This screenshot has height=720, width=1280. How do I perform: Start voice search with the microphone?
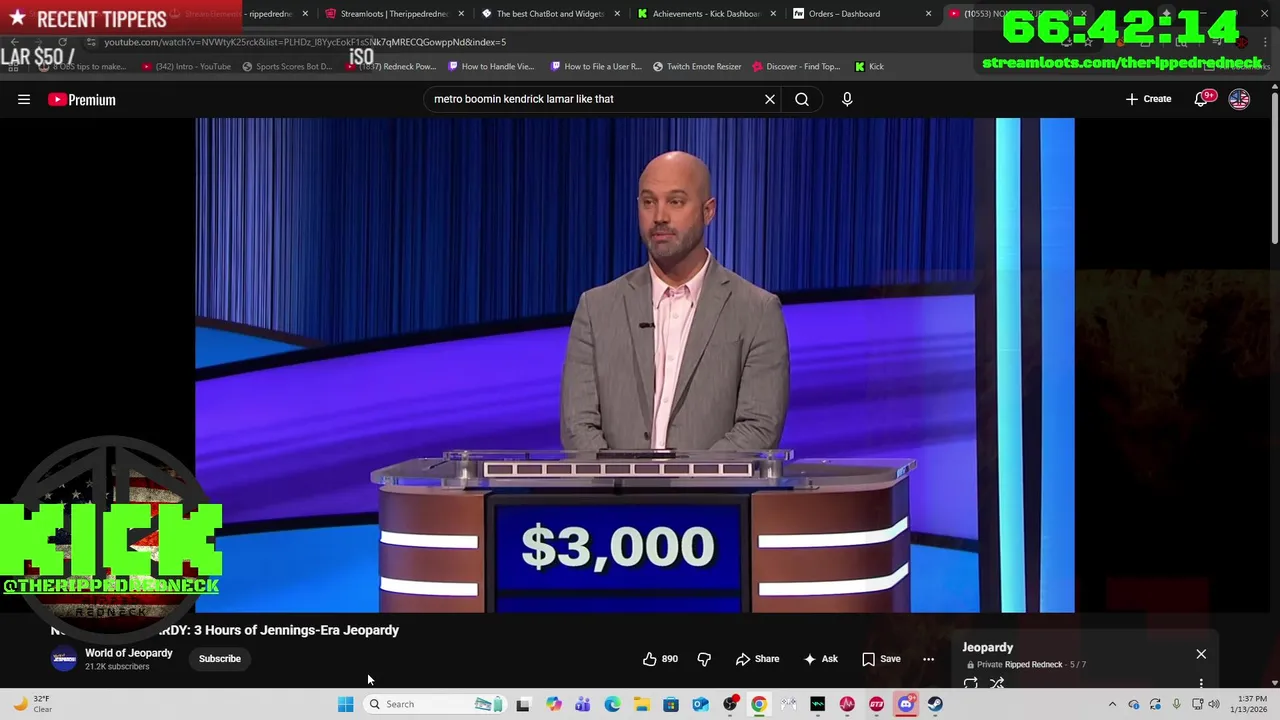point(847,99)
